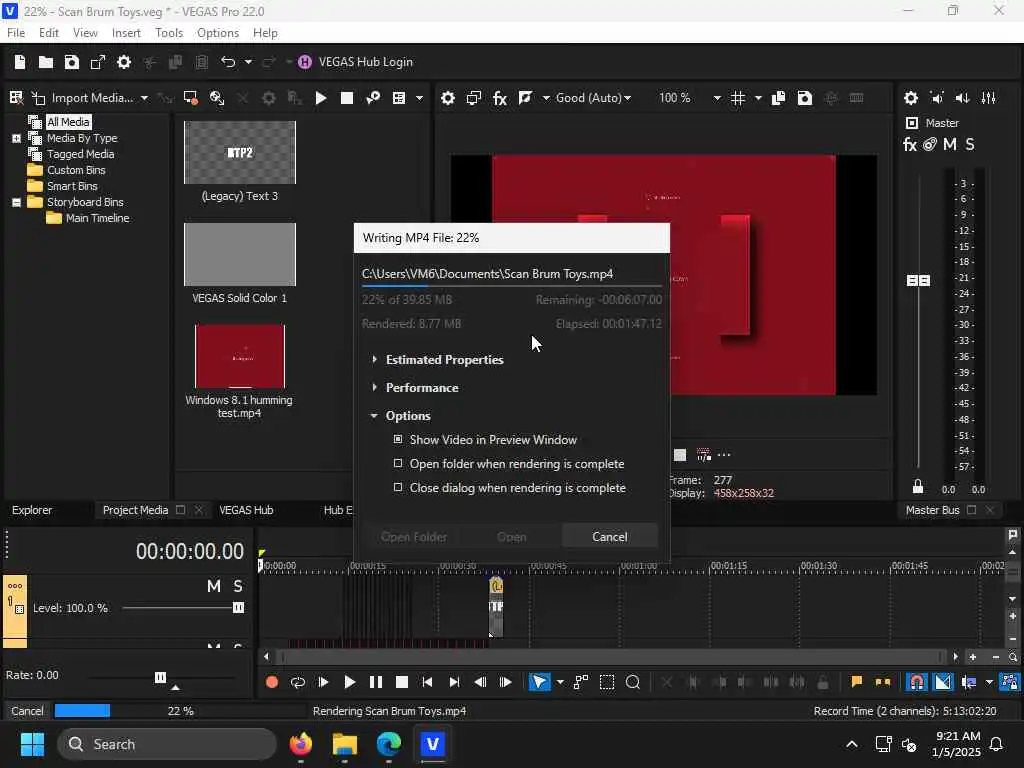Viewport: 1024px width, 768px height.
Task: Cancel rendering in the Writing MP4 dialog
Action: coord(609,537)
